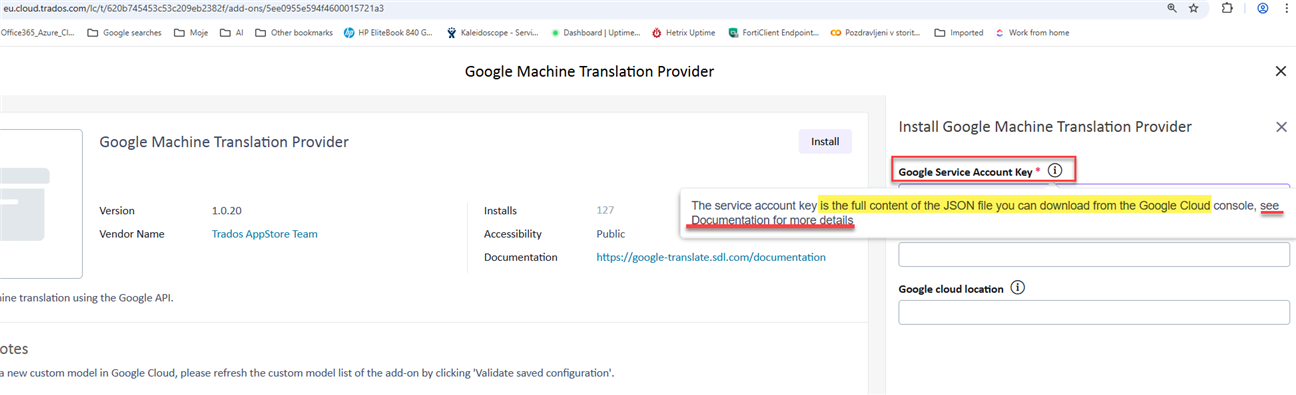Screen dimensions: 1296x395
Task: Open the browser extensions puzzle icon
Action: click(1228, 8)
